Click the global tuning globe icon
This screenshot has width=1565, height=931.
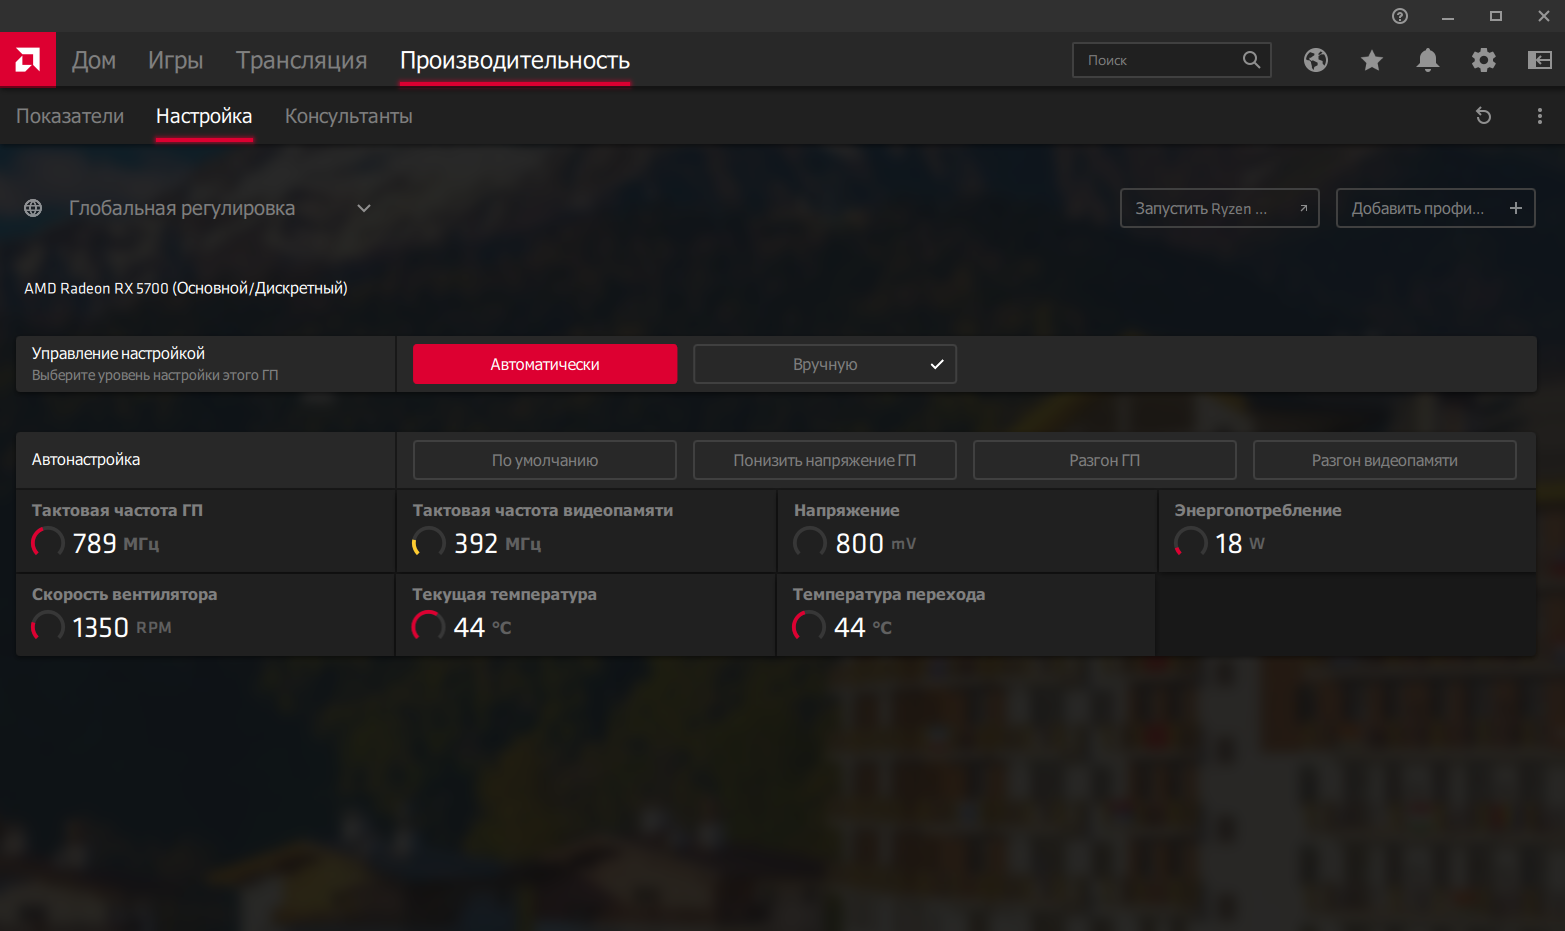33,208
